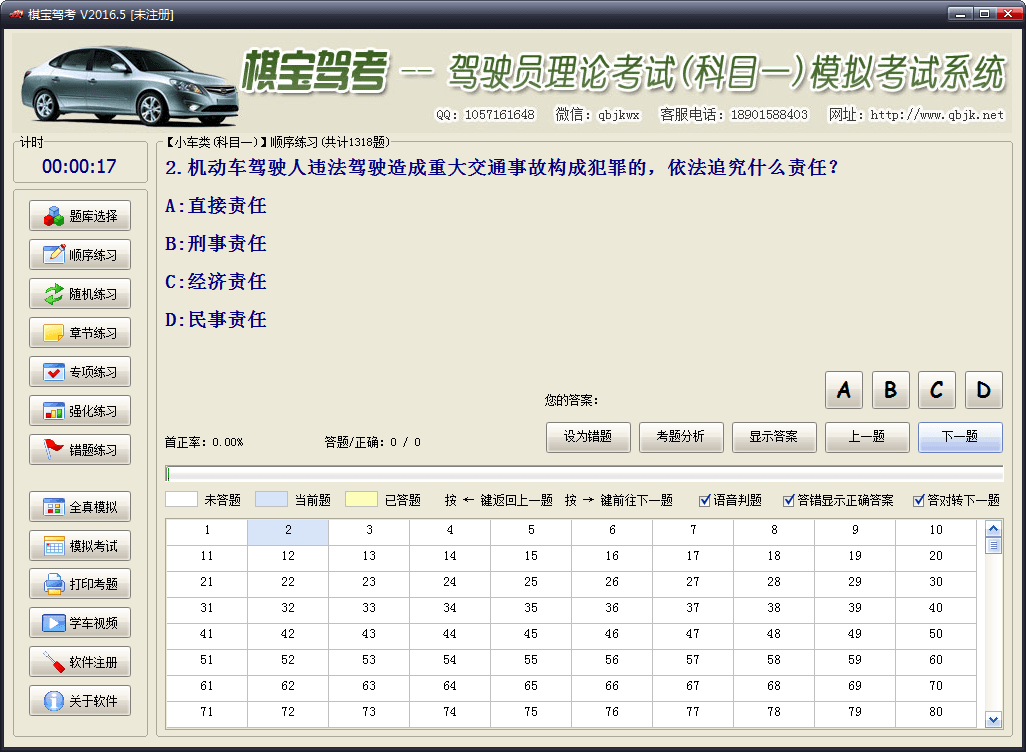This screenshot has height=752, width=1026.
Task: Select the 专项练习 checkmark icon
Action: coord(54,372)
